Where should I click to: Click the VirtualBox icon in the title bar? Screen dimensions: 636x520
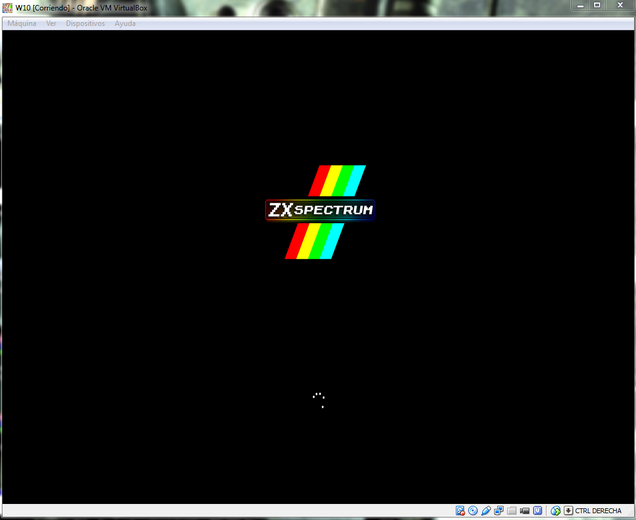click(x=7, y=8)
